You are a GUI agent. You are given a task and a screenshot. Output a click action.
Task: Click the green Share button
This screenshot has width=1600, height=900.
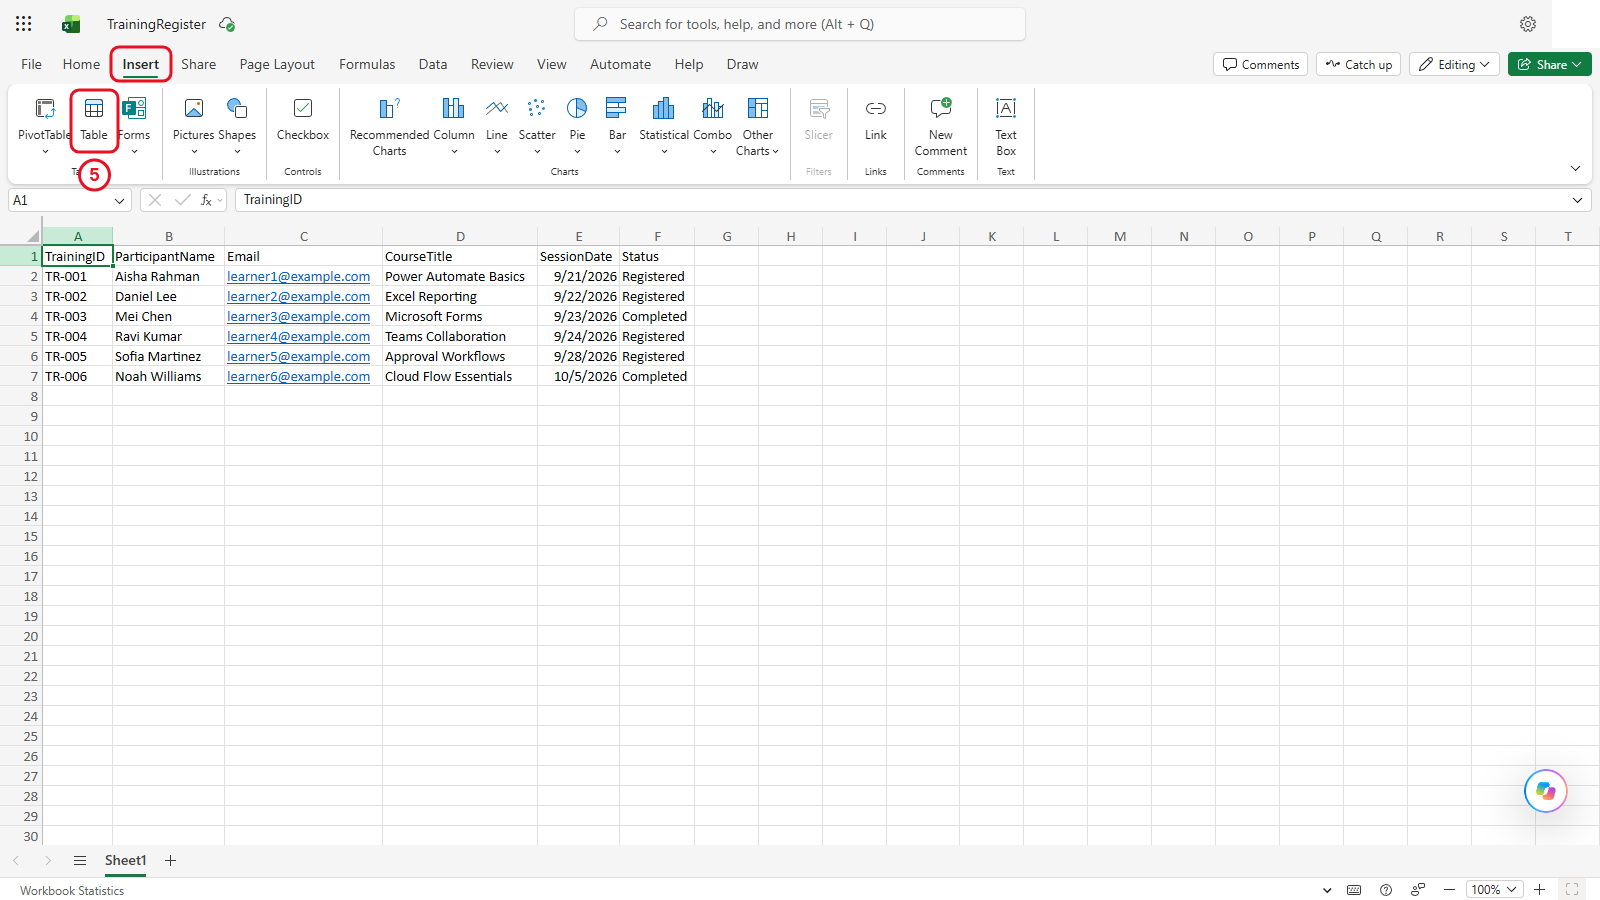click(x=1550, y=64)
